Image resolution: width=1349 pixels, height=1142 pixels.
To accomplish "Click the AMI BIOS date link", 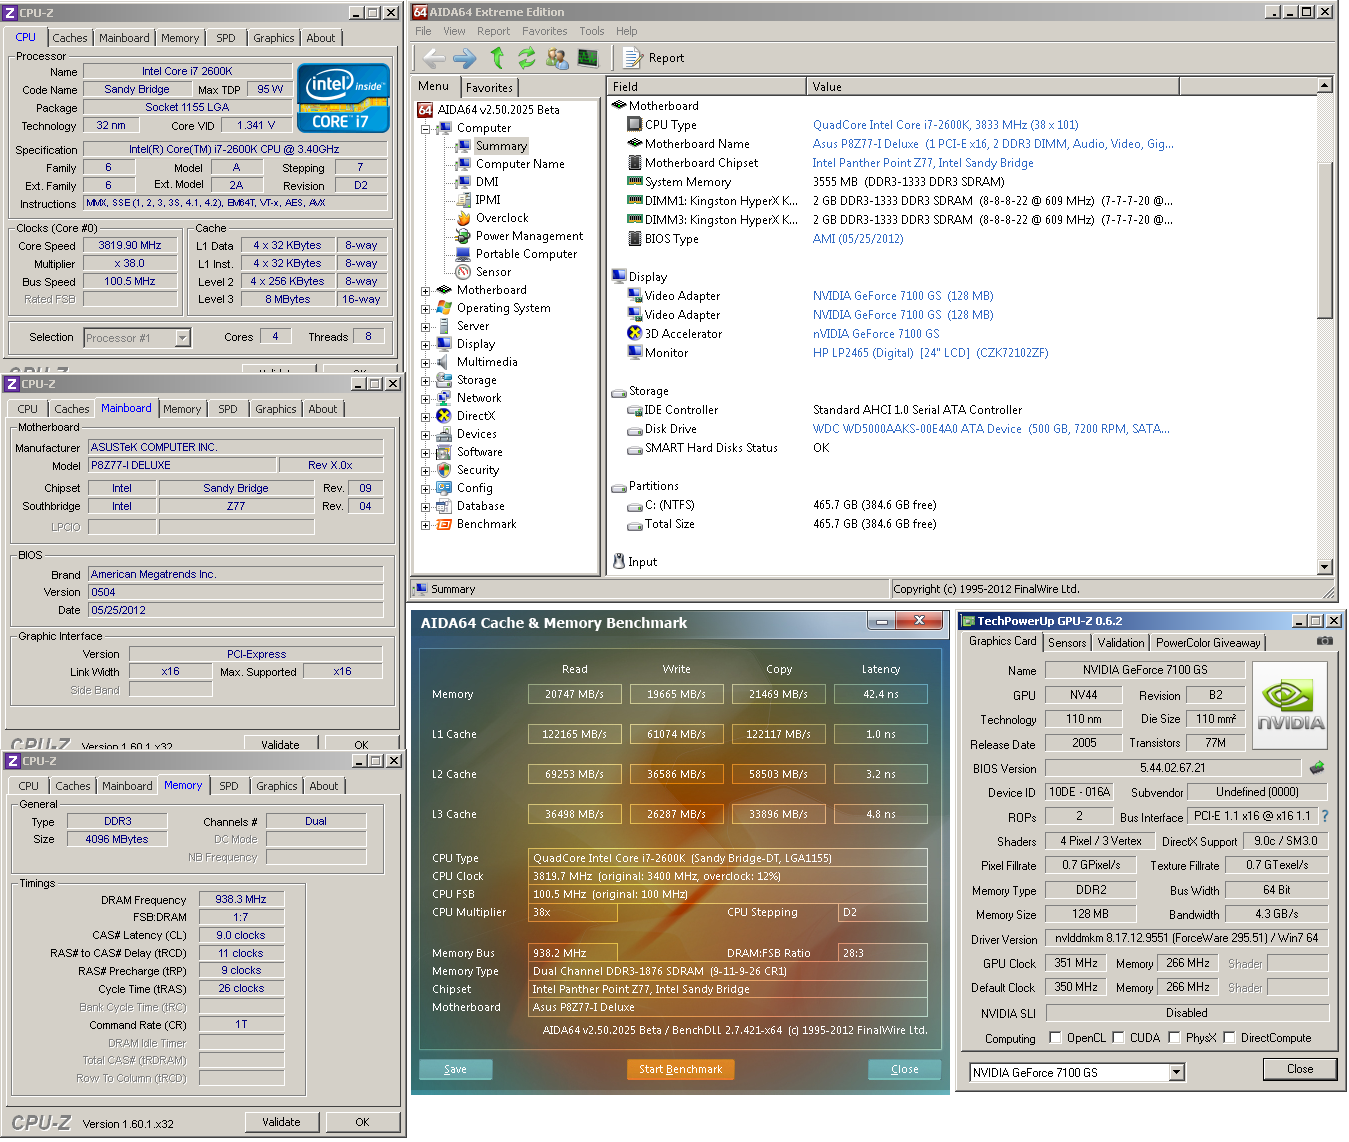I will 858,239.
